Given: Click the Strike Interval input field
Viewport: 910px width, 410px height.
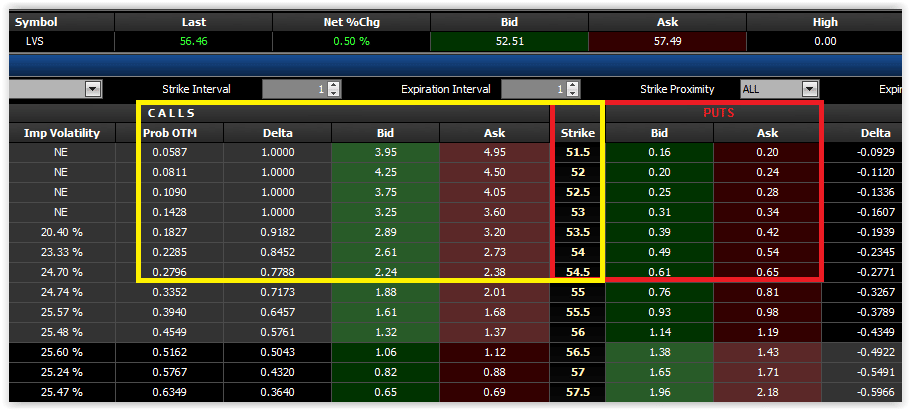Looking at the screenshot, I should coord(293,89).
